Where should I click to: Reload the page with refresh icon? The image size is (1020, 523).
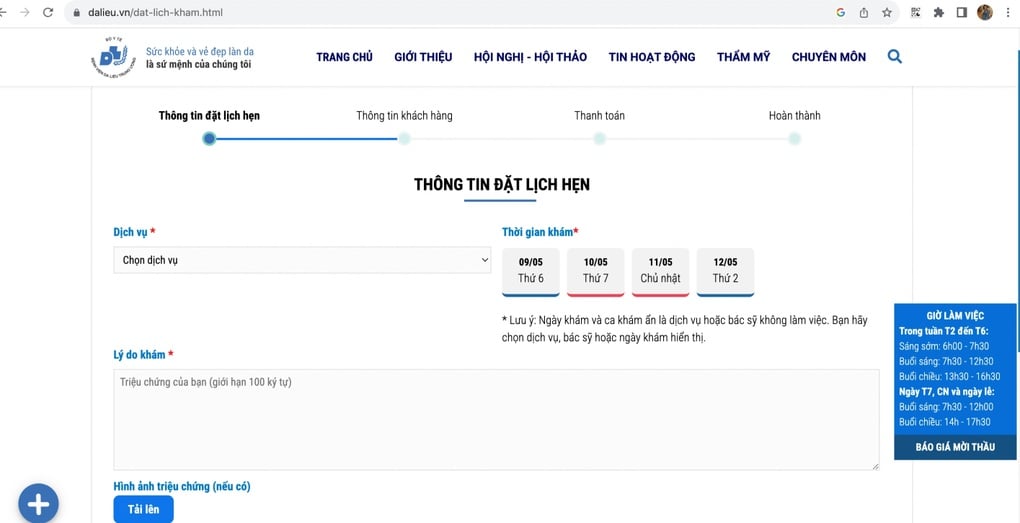[x=47, y=12]
